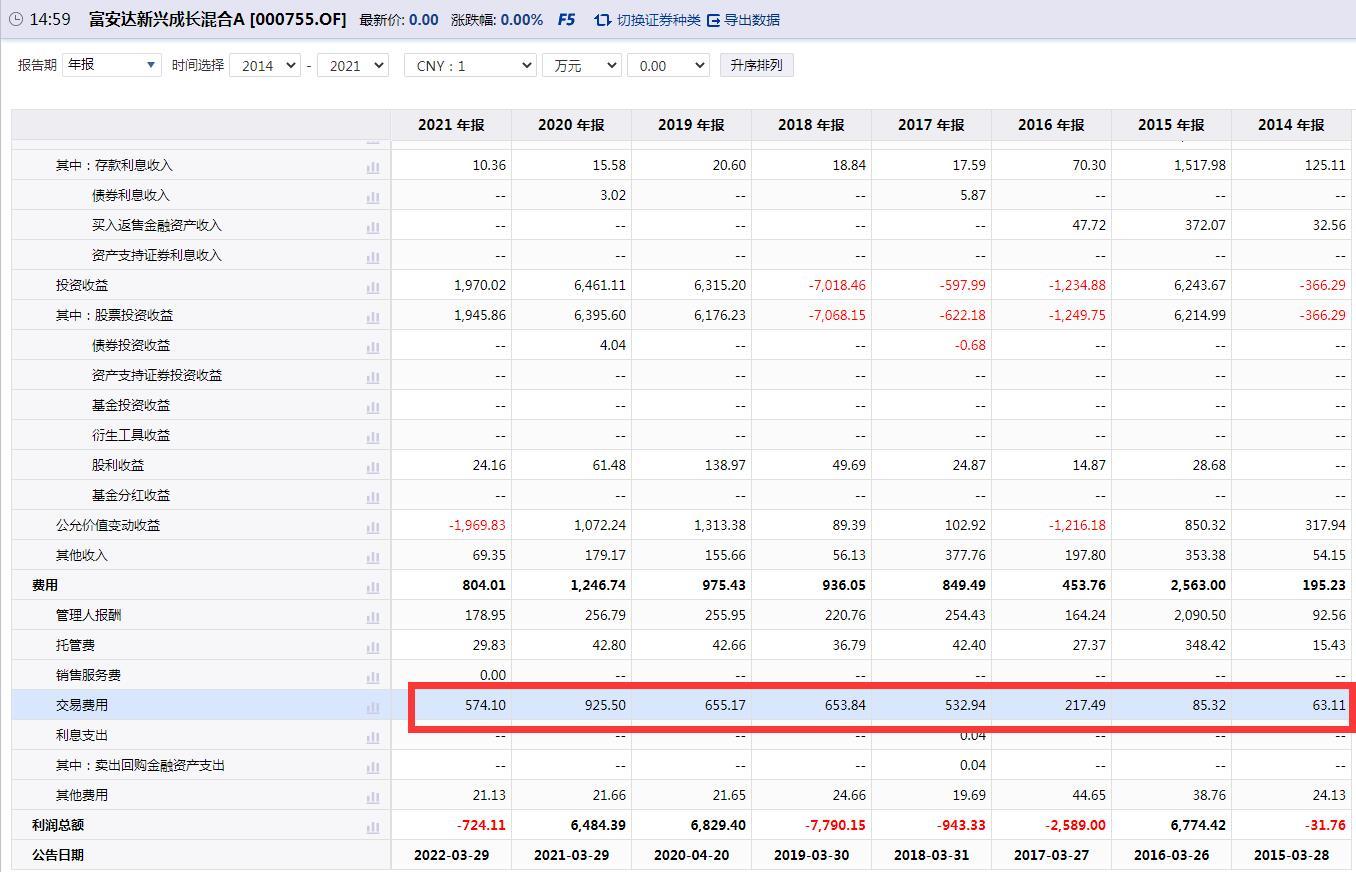This screenshot has width=1356, height=872.
Task: Select the 2021 年报 column header
Action: point(451,125)
